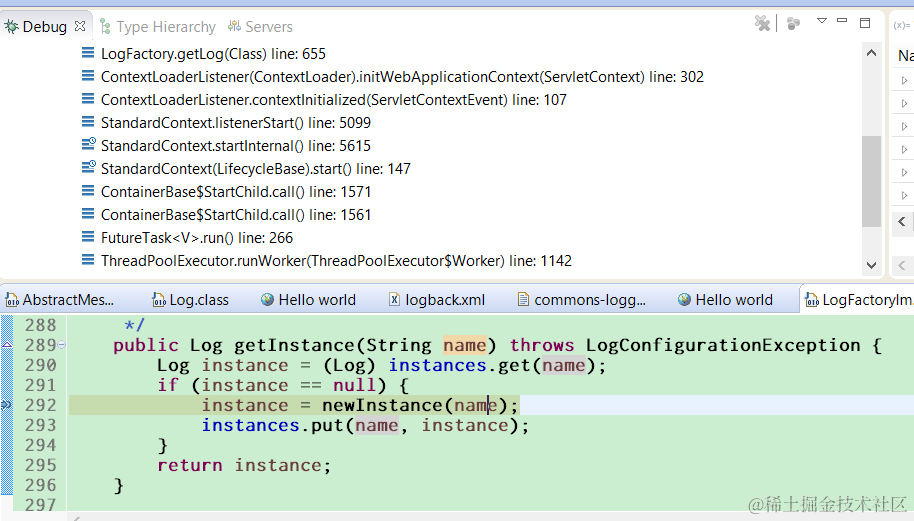Select stack frame StandardContext.startInternal() line: 5615
Image resolution: width=914 pixels, height=521 pixels.
tap(235, 146)
